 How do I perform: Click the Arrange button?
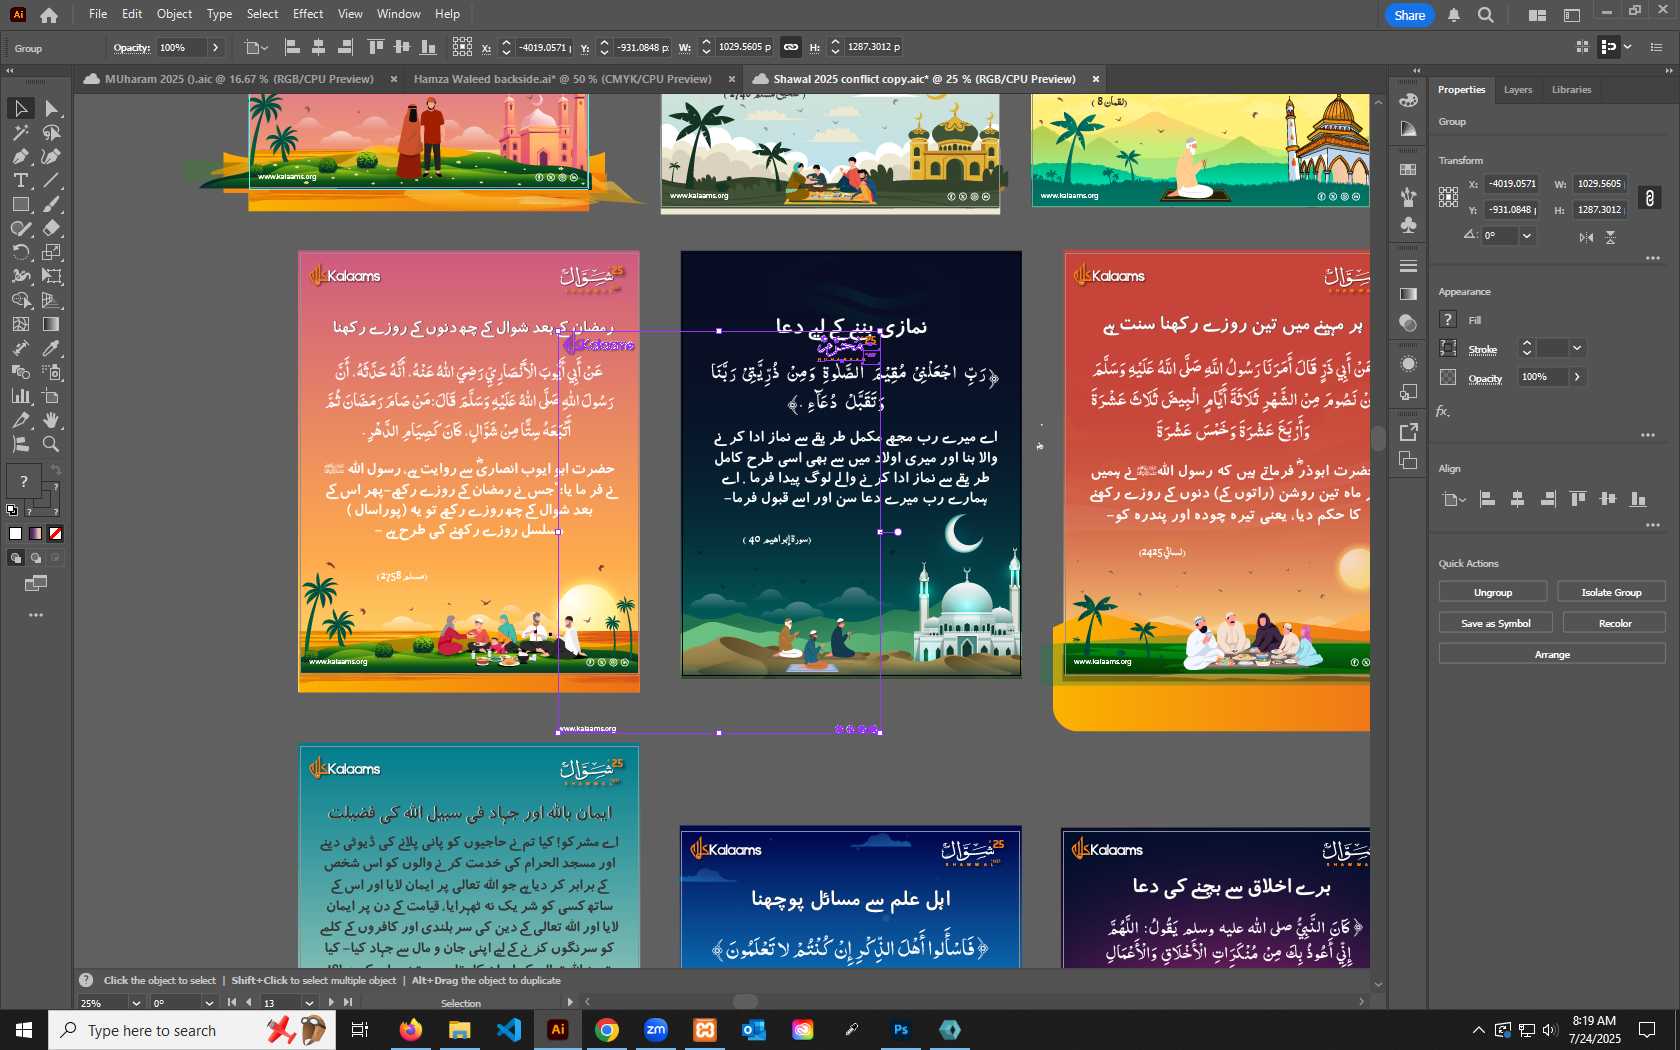(1552, 654)
